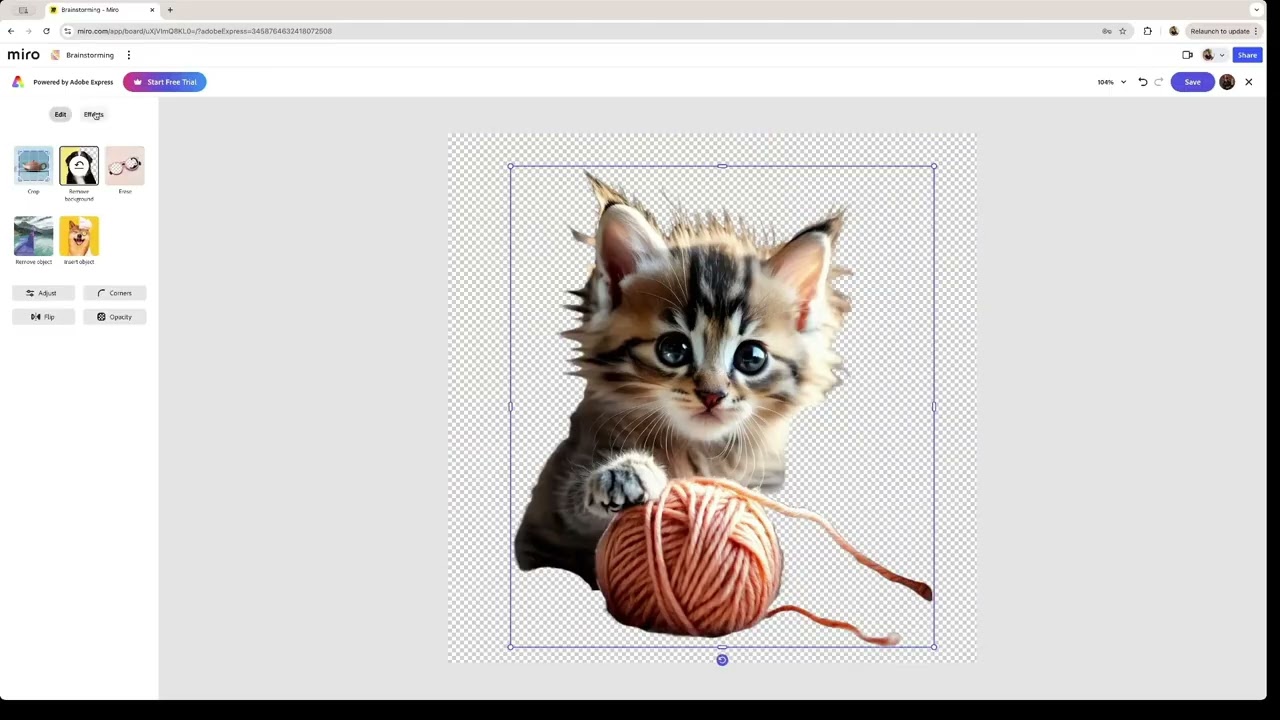The width and height of the screenshot is (1280, 720).
Task: Click the kitten image on canvas
Action: [722, 407]
